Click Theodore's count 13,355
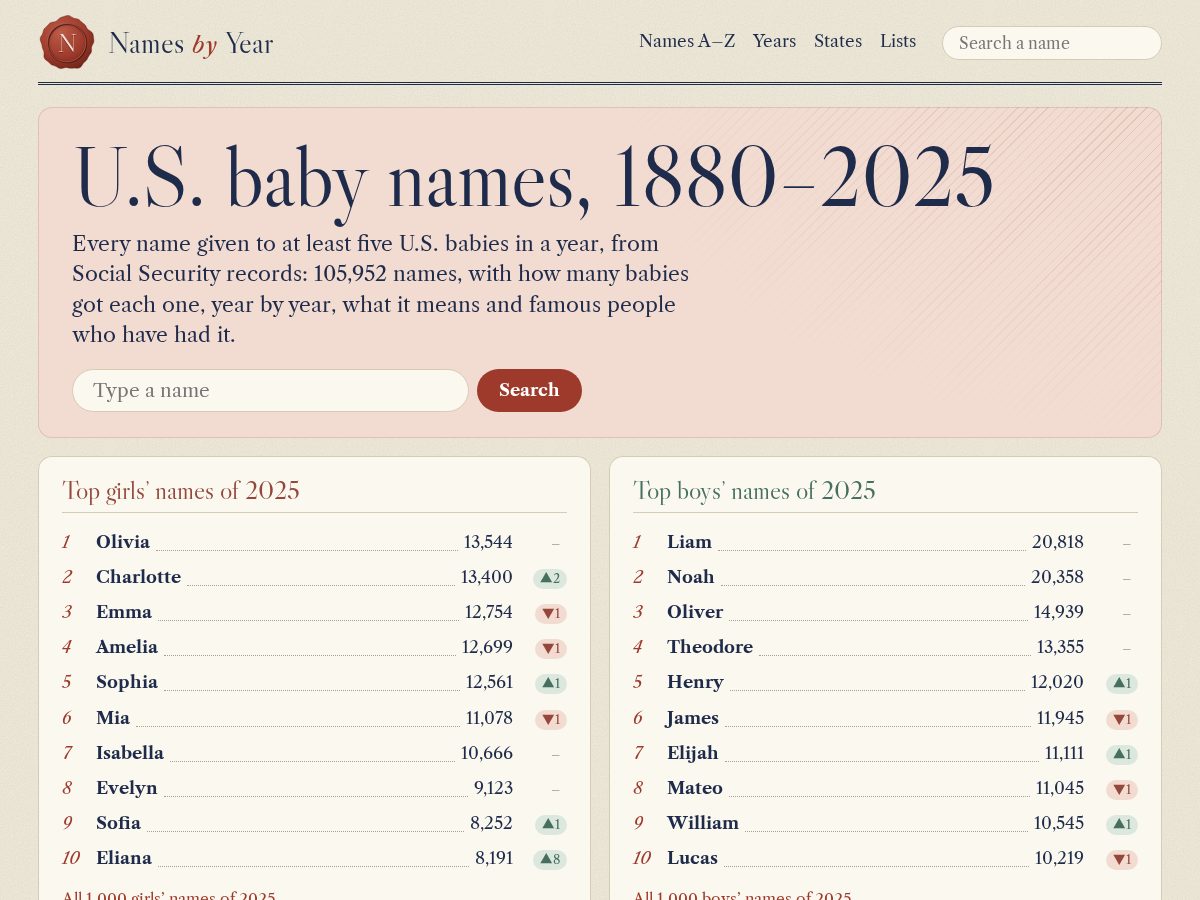 (x=1060, y=647)
